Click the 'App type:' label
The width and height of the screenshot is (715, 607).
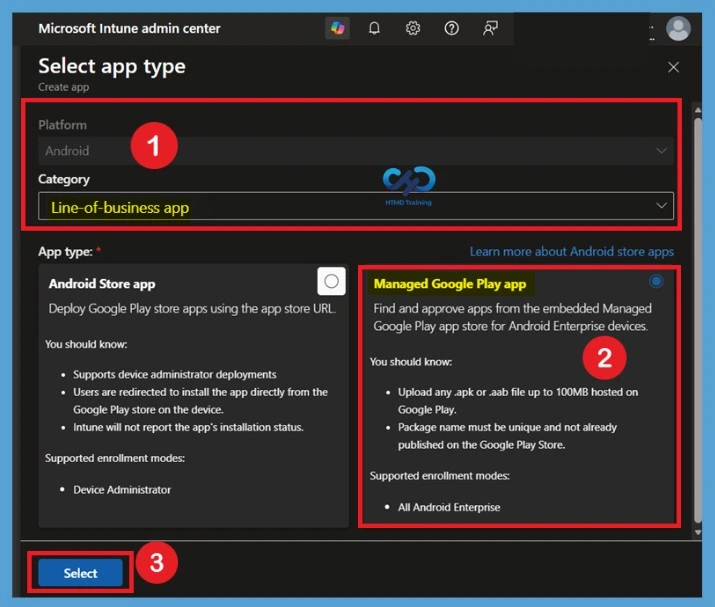(x=65, y=252)
